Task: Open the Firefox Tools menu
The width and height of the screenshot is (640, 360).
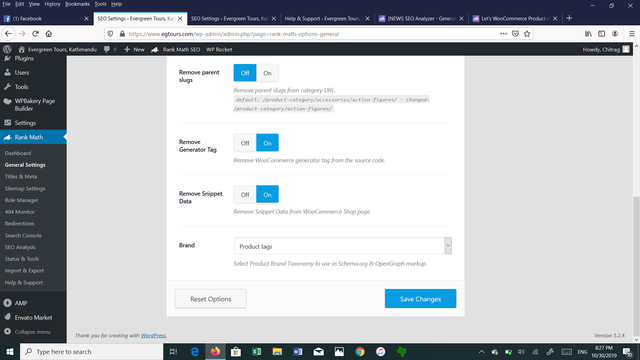Action: 100,4
